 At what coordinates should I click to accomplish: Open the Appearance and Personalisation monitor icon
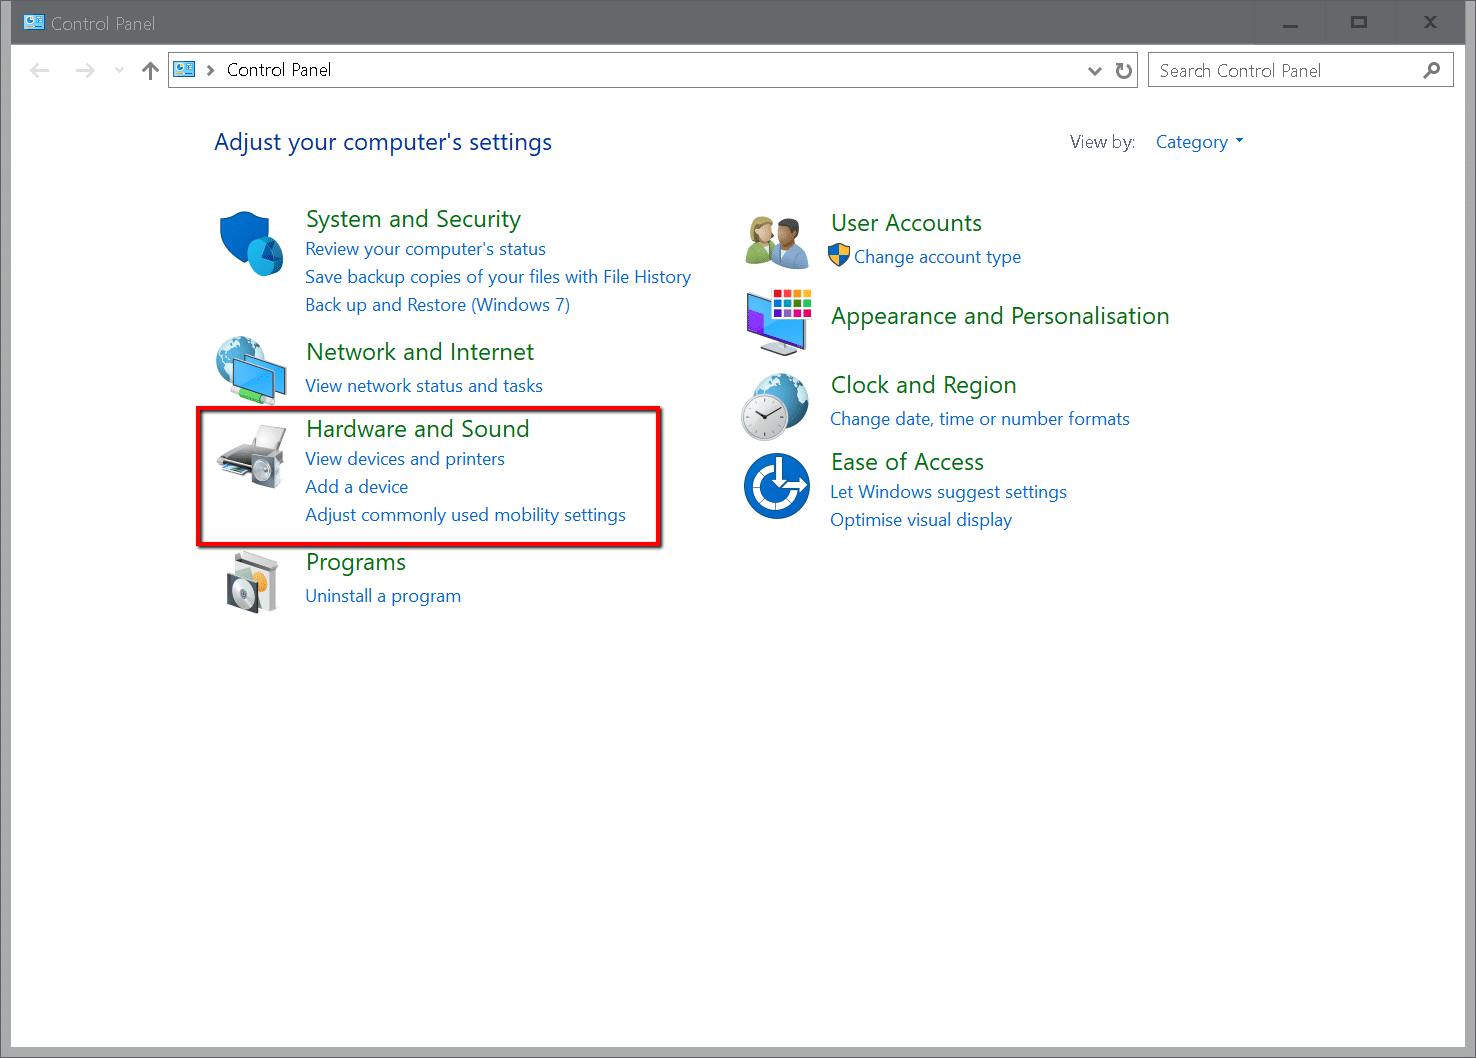tap(778, 322)
